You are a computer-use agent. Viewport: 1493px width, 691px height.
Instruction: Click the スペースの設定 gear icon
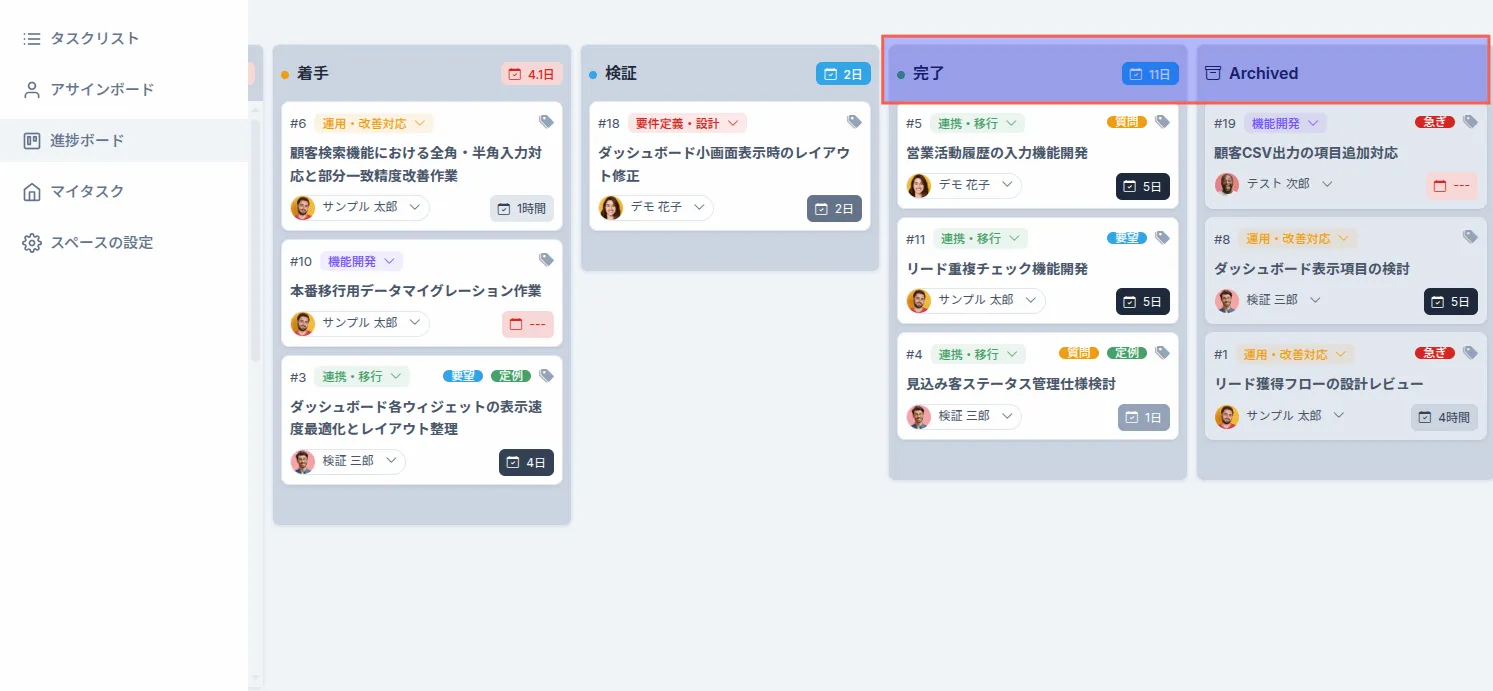click(x=32, y=242)
